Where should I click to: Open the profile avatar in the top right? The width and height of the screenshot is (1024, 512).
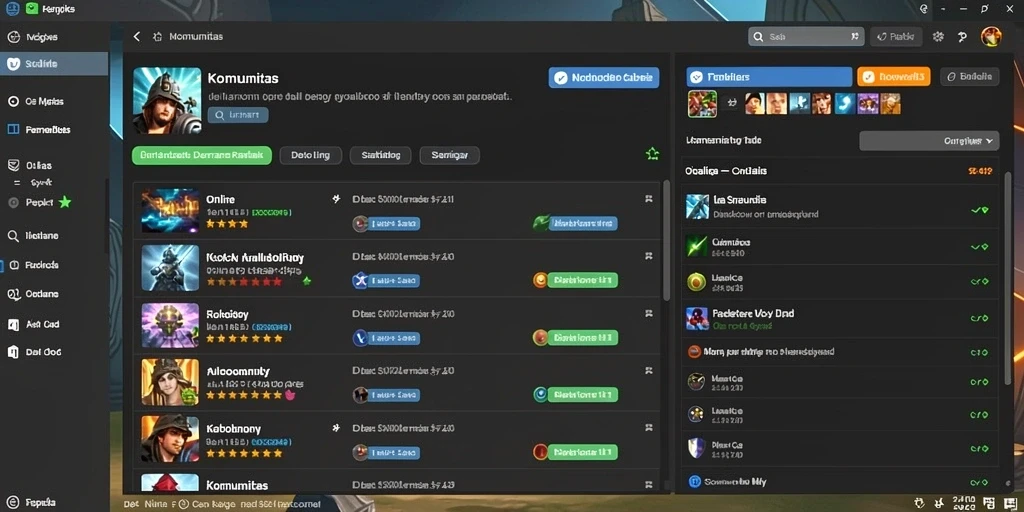coord(991,37)
